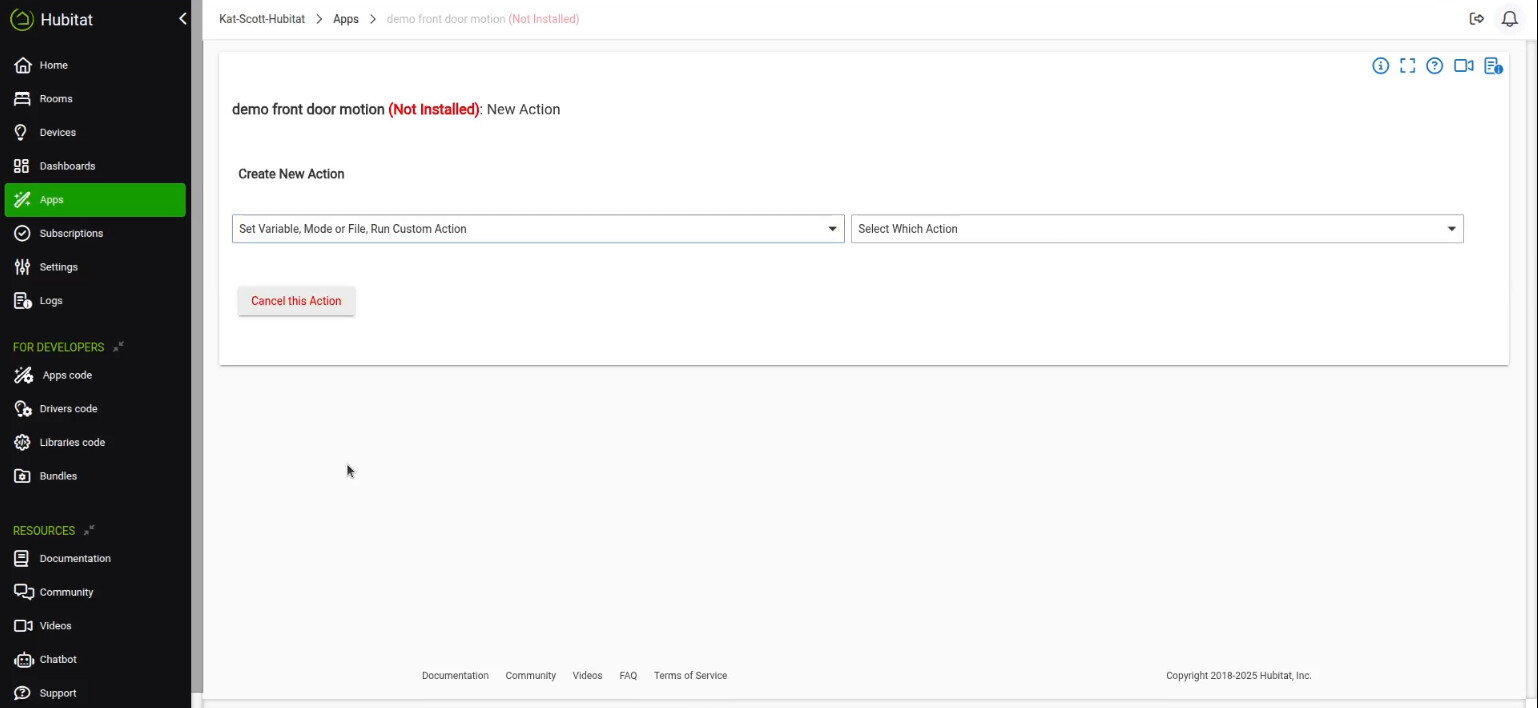Click the help question mark icon

coord(1434,66)
